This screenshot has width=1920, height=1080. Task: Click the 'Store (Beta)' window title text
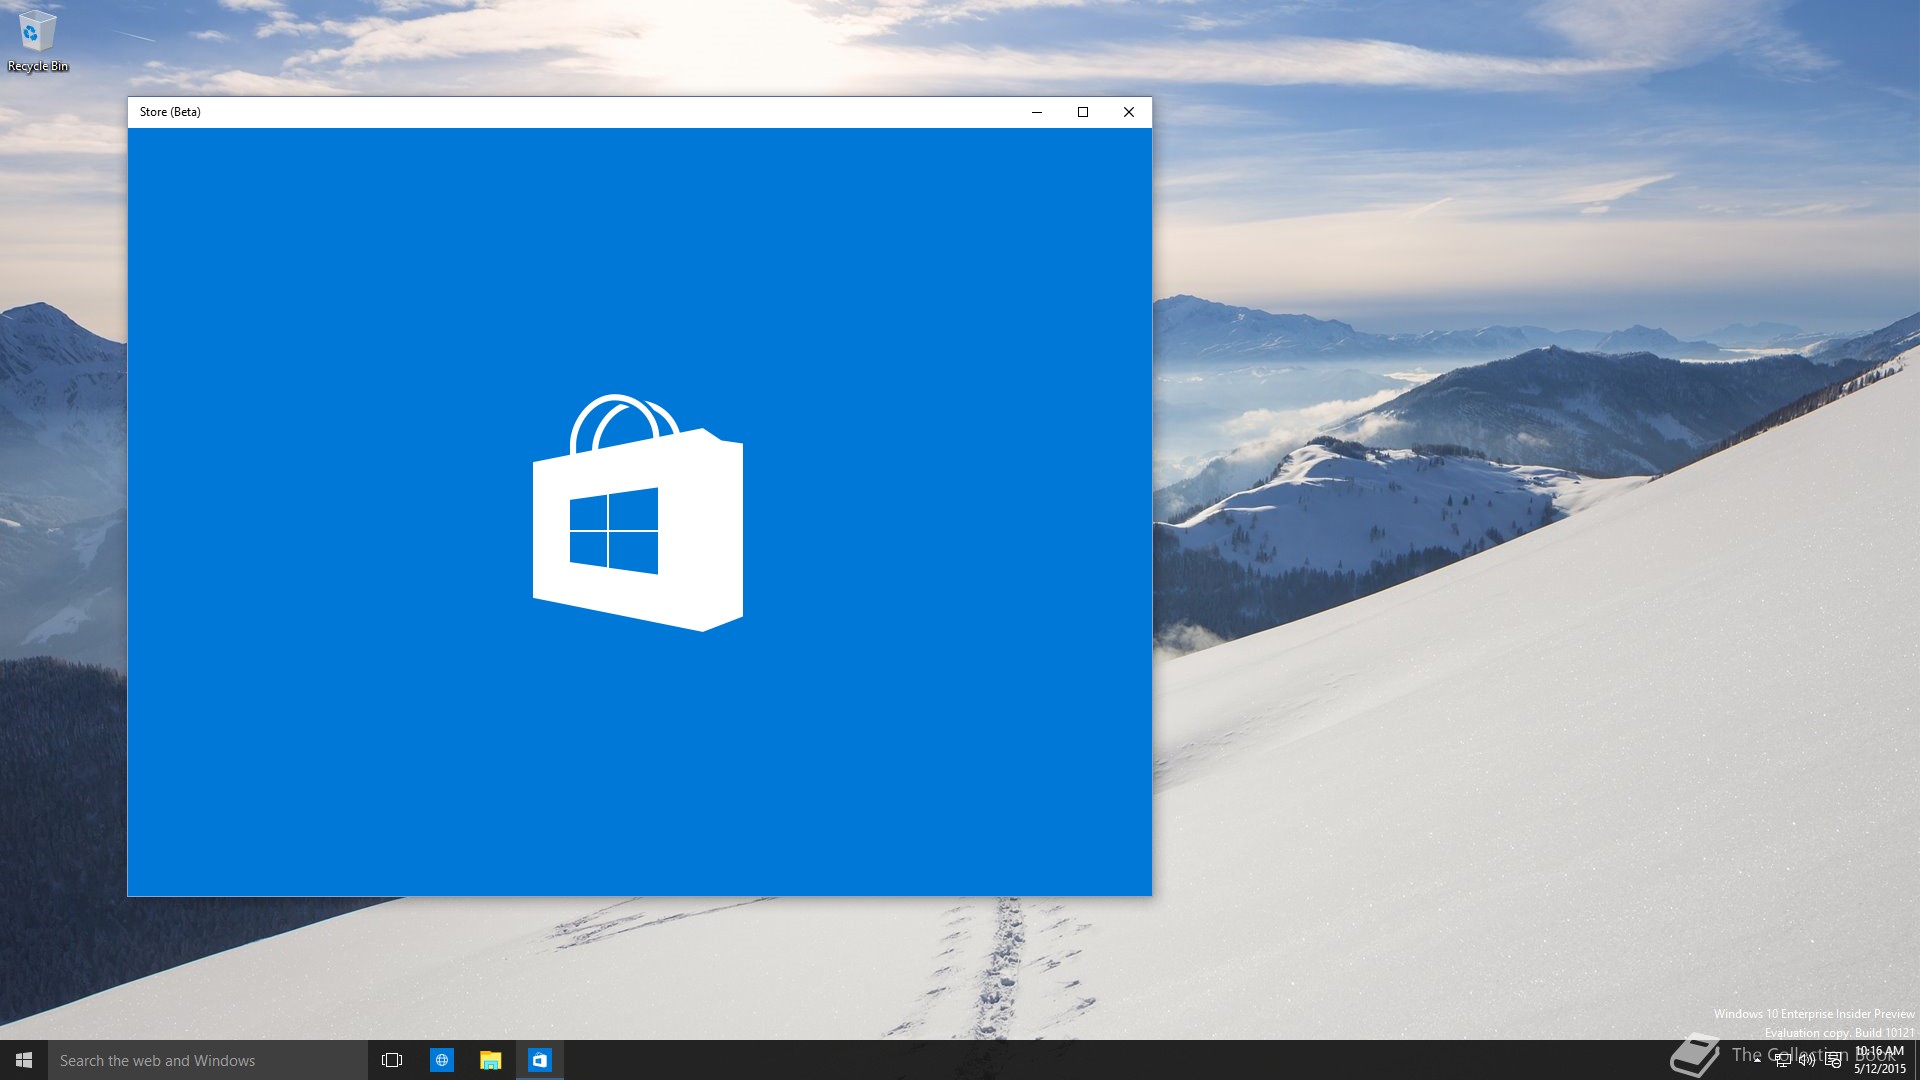[170, 112]
